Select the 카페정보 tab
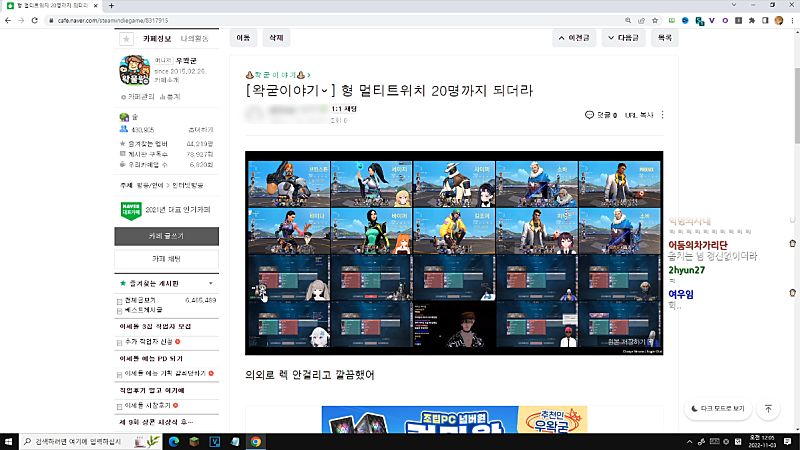Screen dimensions: 800x450 (x=157, y=39)
